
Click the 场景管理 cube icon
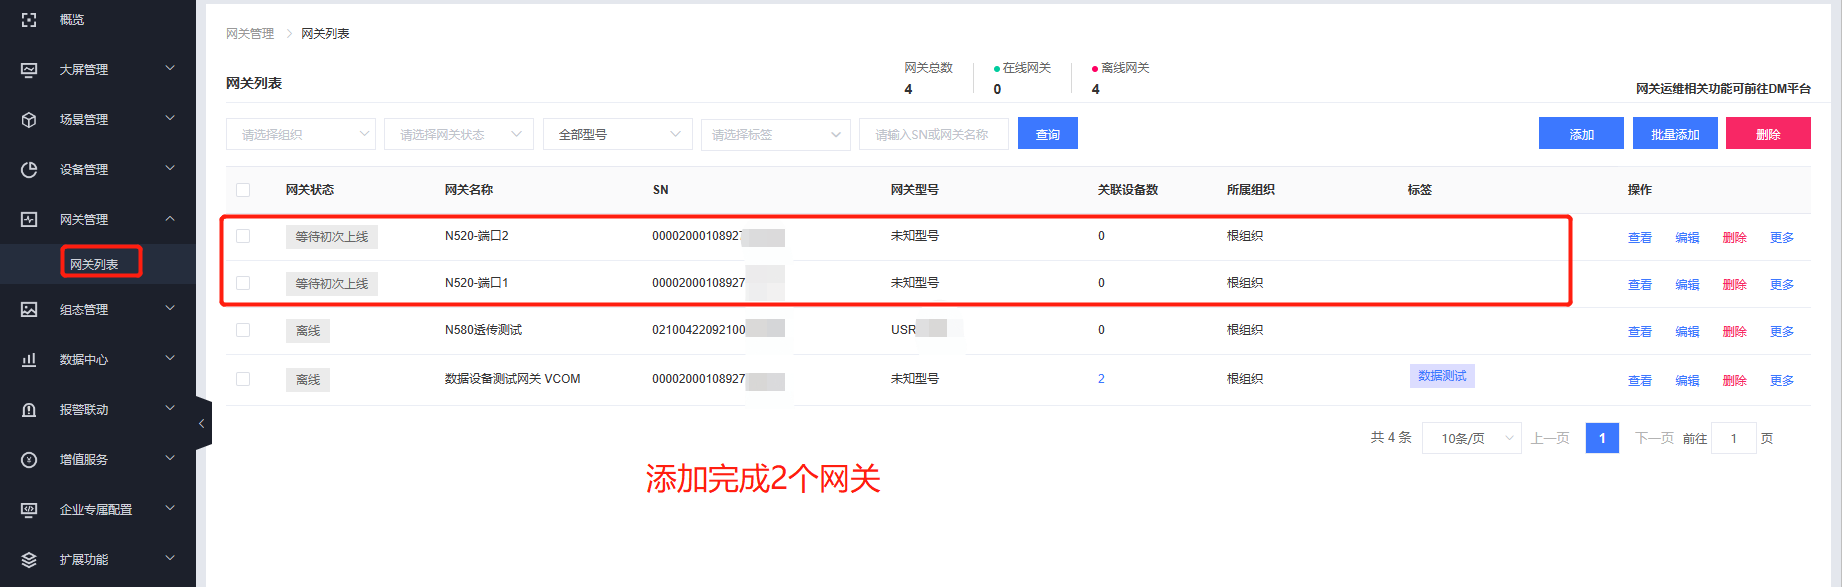[29, 120]
